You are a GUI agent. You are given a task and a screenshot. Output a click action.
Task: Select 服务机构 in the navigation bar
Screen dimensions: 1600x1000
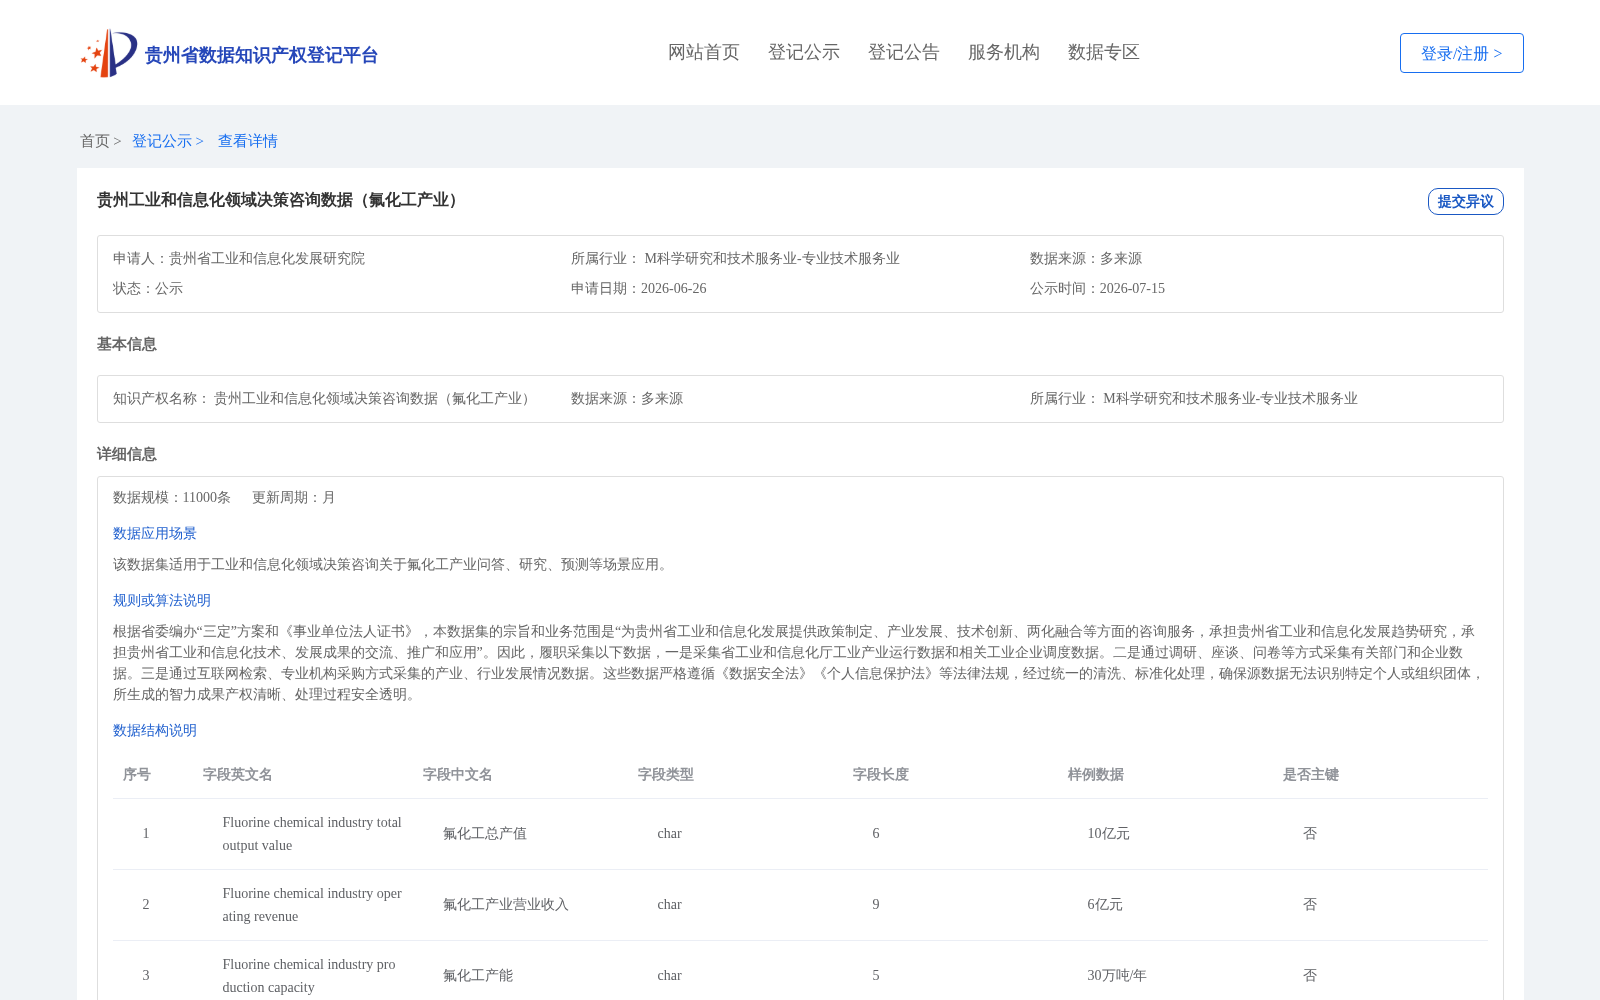1004,52
